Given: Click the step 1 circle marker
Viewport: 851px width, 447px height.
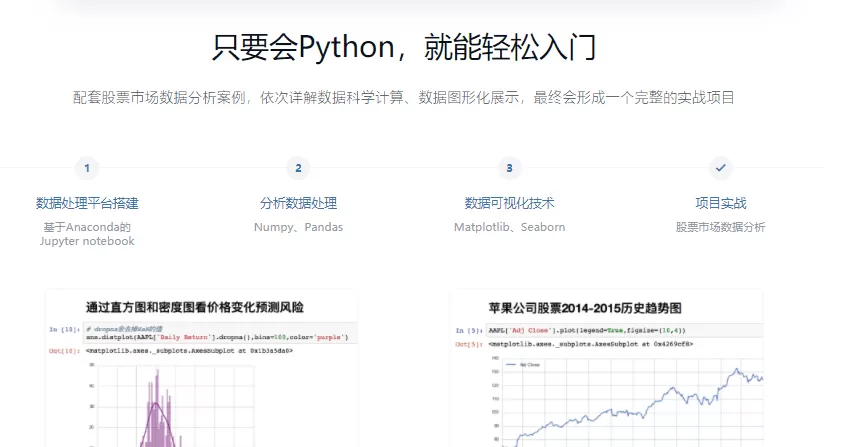Looking at the screenshot, I should point(87,168).
